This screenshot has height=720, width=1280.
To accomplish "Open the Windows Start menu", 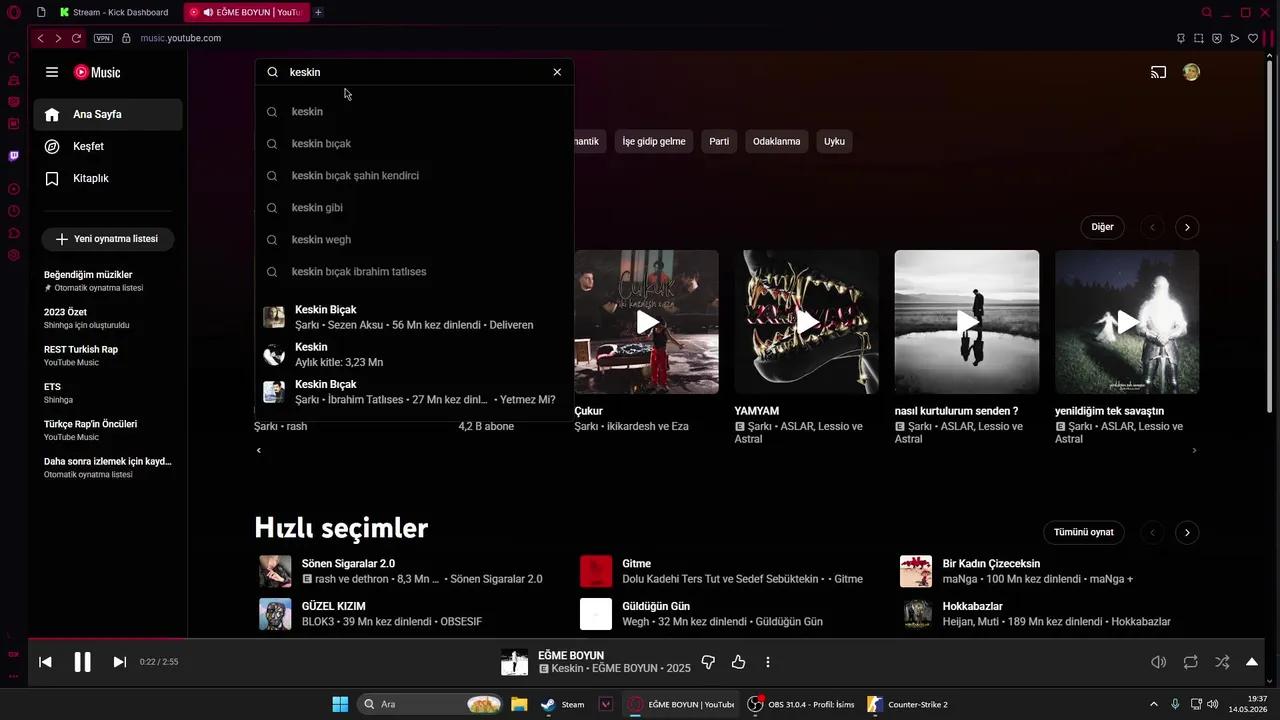I will [340, 704].
